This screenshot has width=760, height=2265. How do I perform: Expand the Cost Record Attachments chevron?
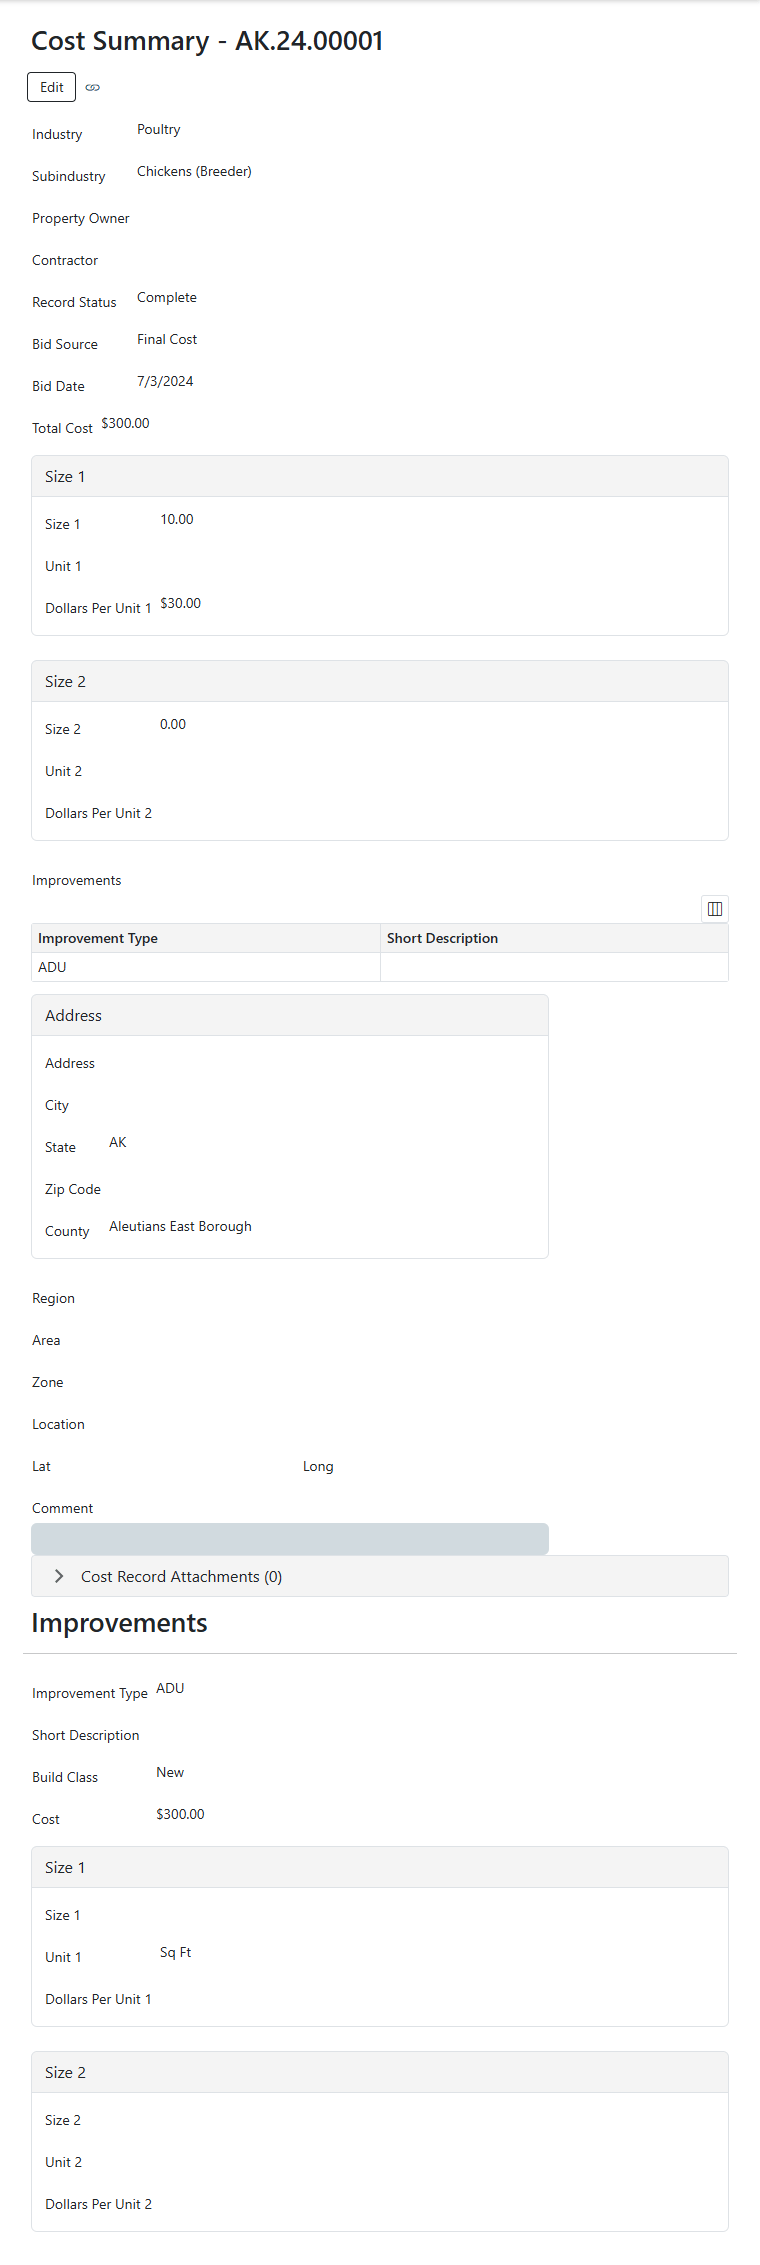[x=59, y=1576]
